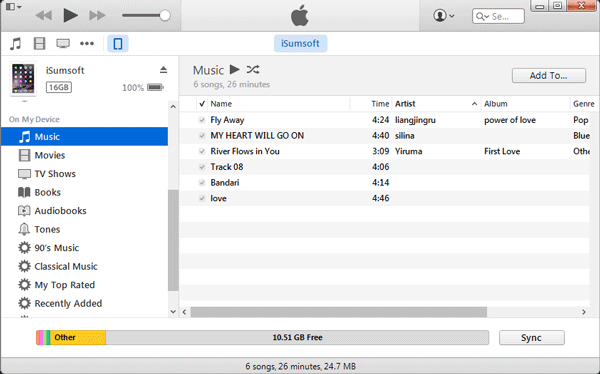Select the device icon button
The width and height of the screenshot is (600, 374).
point(118,44)
